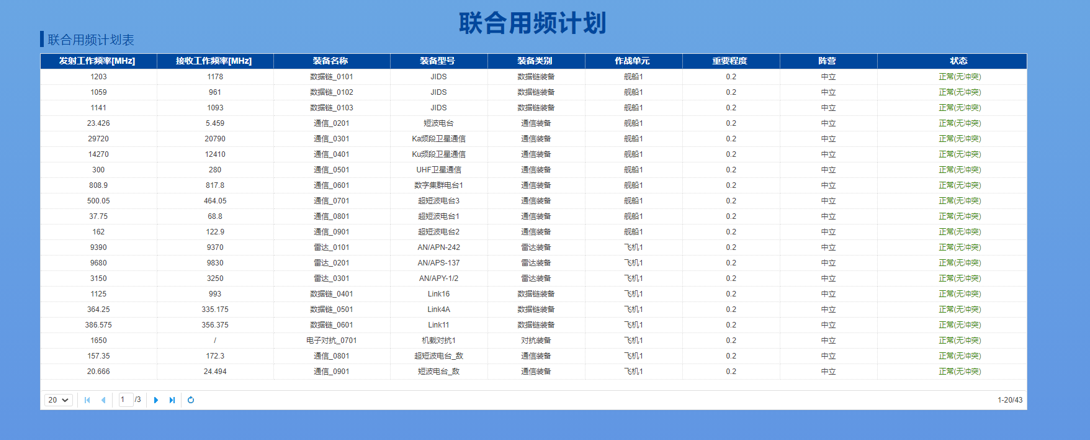This screenshot has width=1090, height=440.
Task: Open the page size dropdown showing 20
Action: 58,400
